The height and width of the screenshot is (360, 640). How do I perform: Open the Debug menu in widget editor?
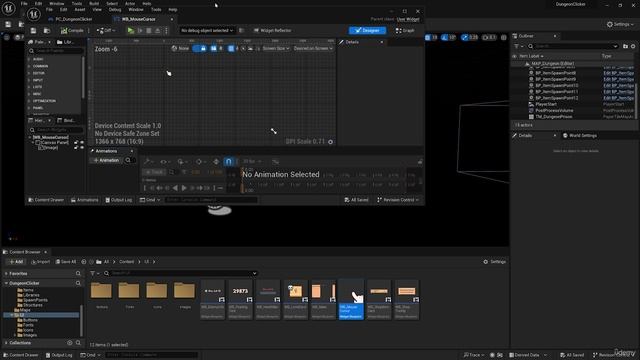pyautogui.click(x=115, y=9)
